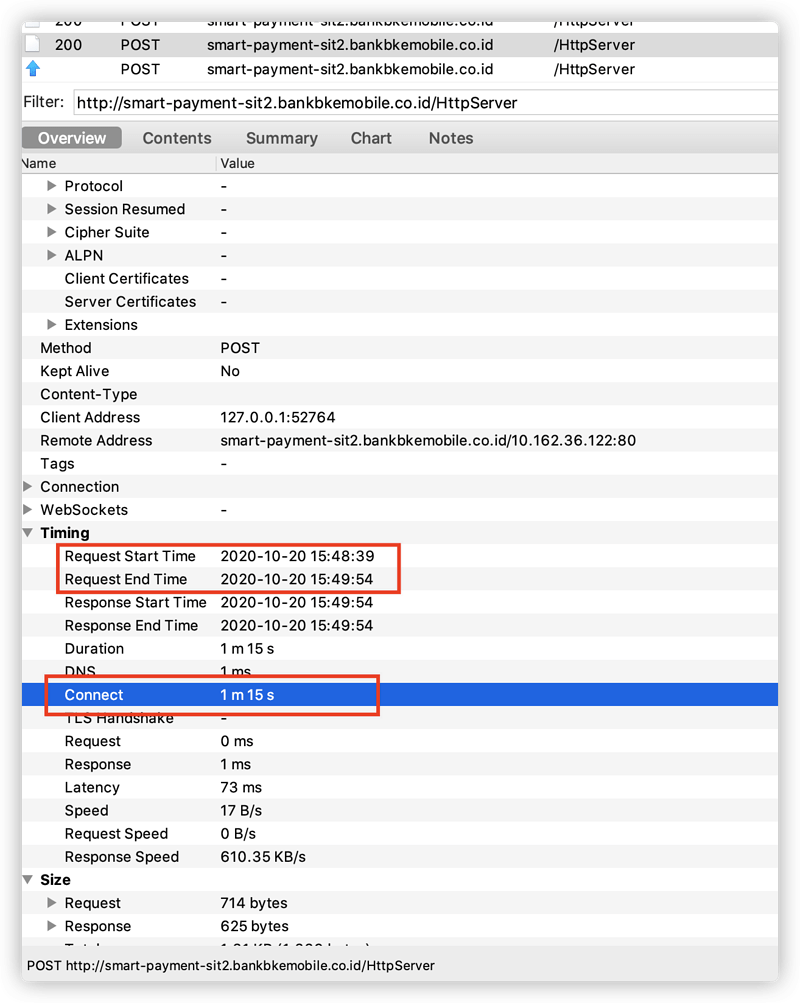Click the 714 bytes request size value
This screenshot has width=800, height=1003.
[254, 903]
